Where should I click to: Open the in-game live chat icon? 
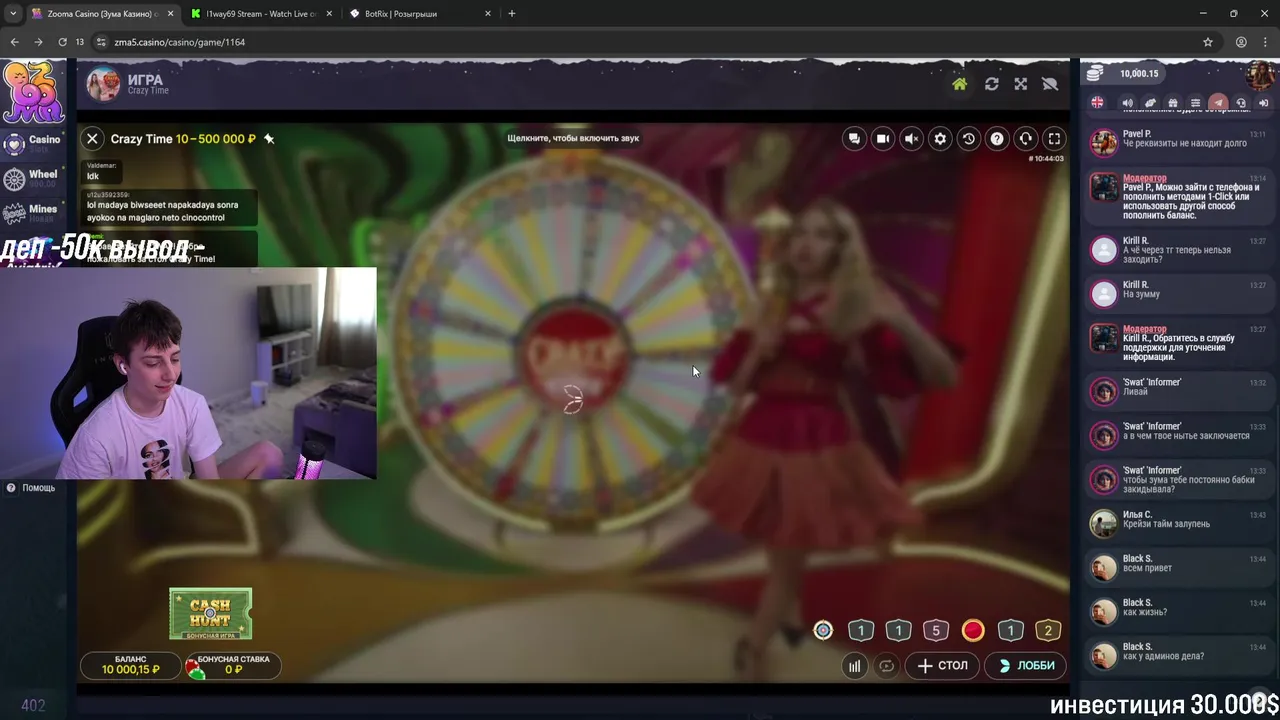pos(854,139)
